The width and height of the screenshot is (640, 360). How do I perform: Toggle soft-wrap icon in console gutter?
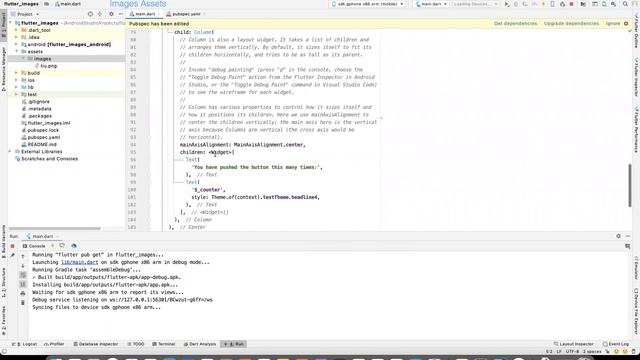[23, 275]
